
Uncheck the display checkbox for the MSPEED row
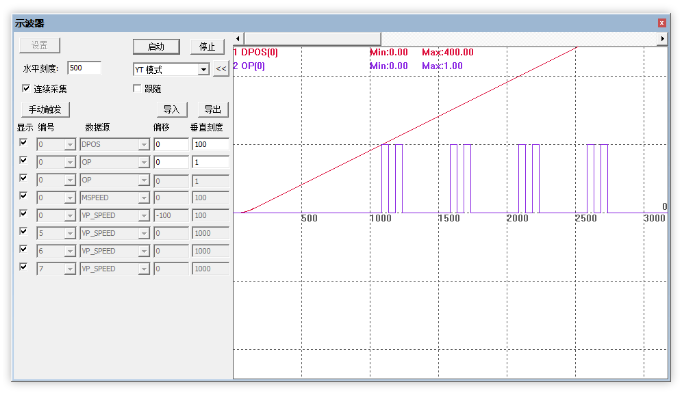(x=24, y=195)
